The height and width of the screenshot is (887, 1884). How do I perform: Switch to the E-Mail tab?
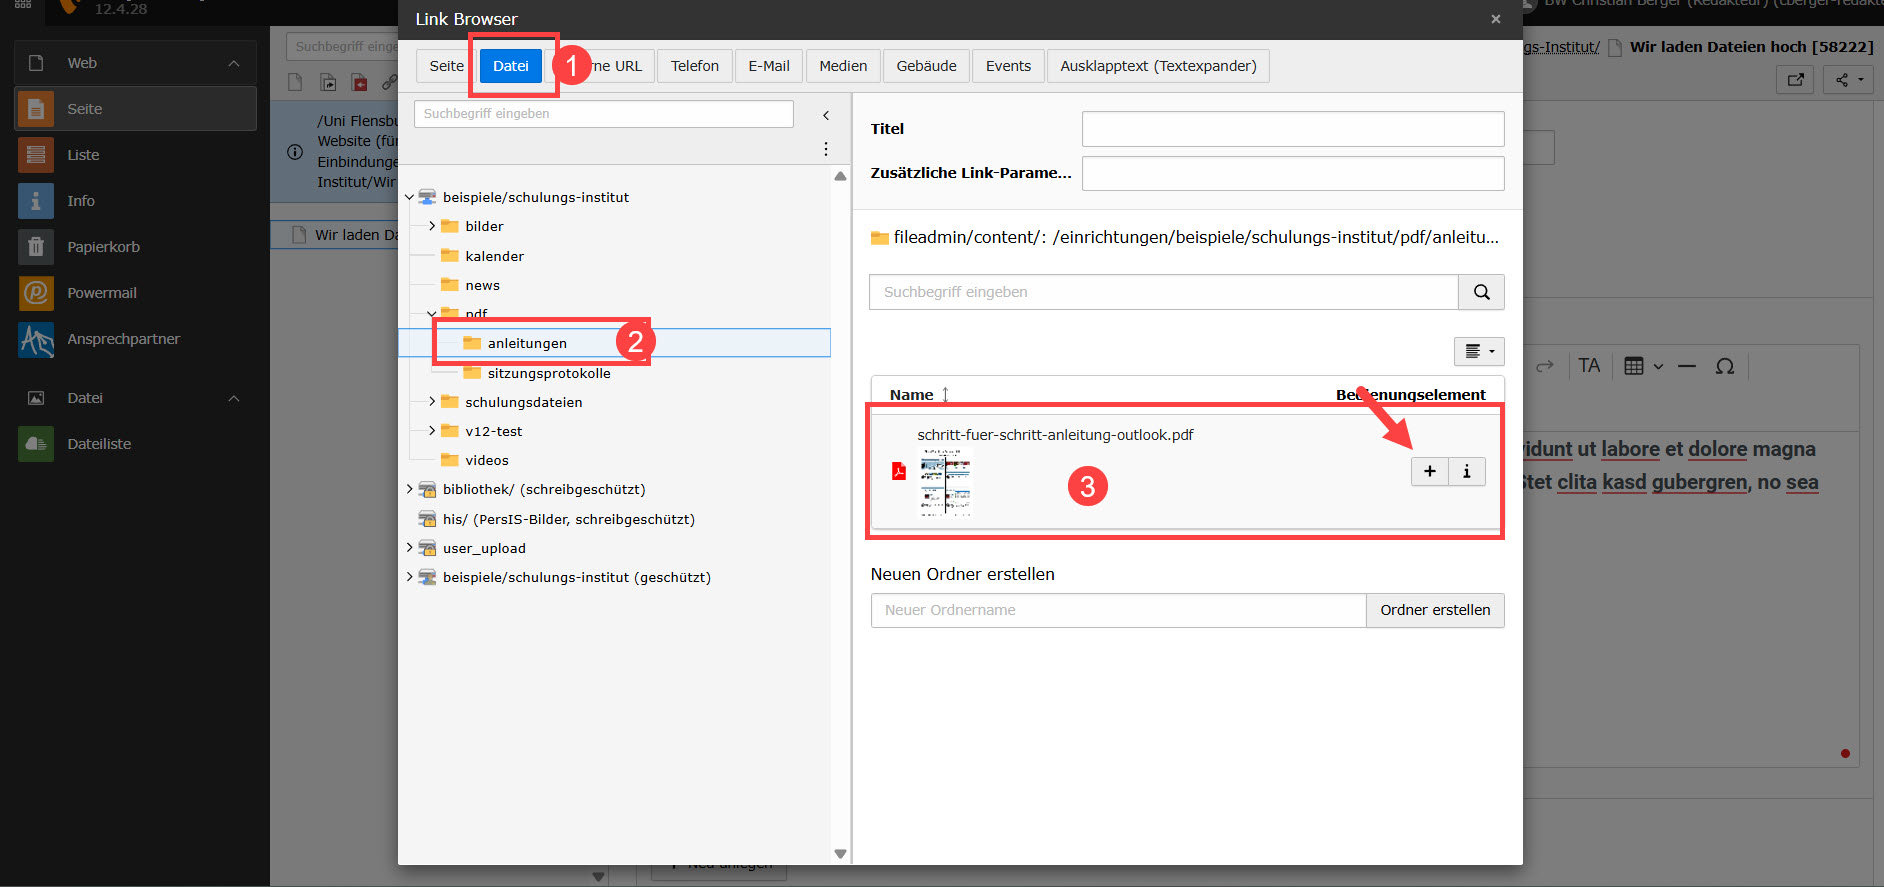pos(768,66)
